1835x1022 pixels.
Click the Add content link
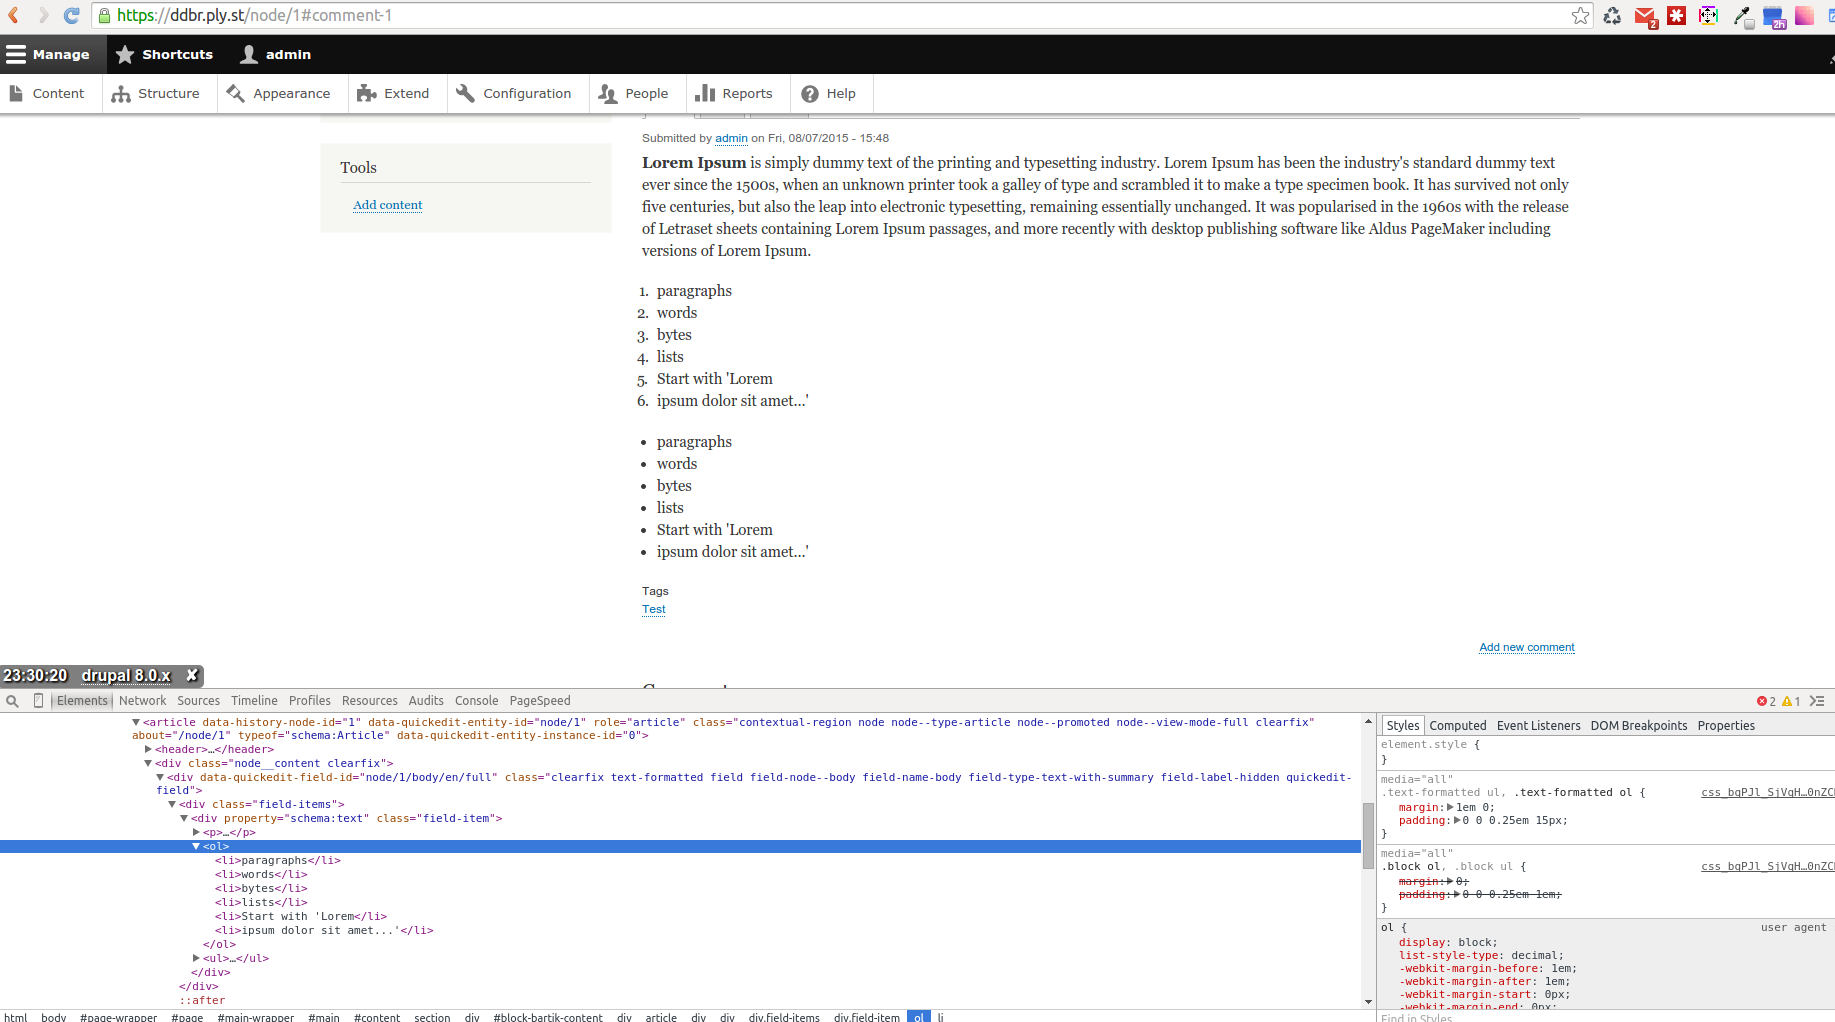tap(387, 205)
